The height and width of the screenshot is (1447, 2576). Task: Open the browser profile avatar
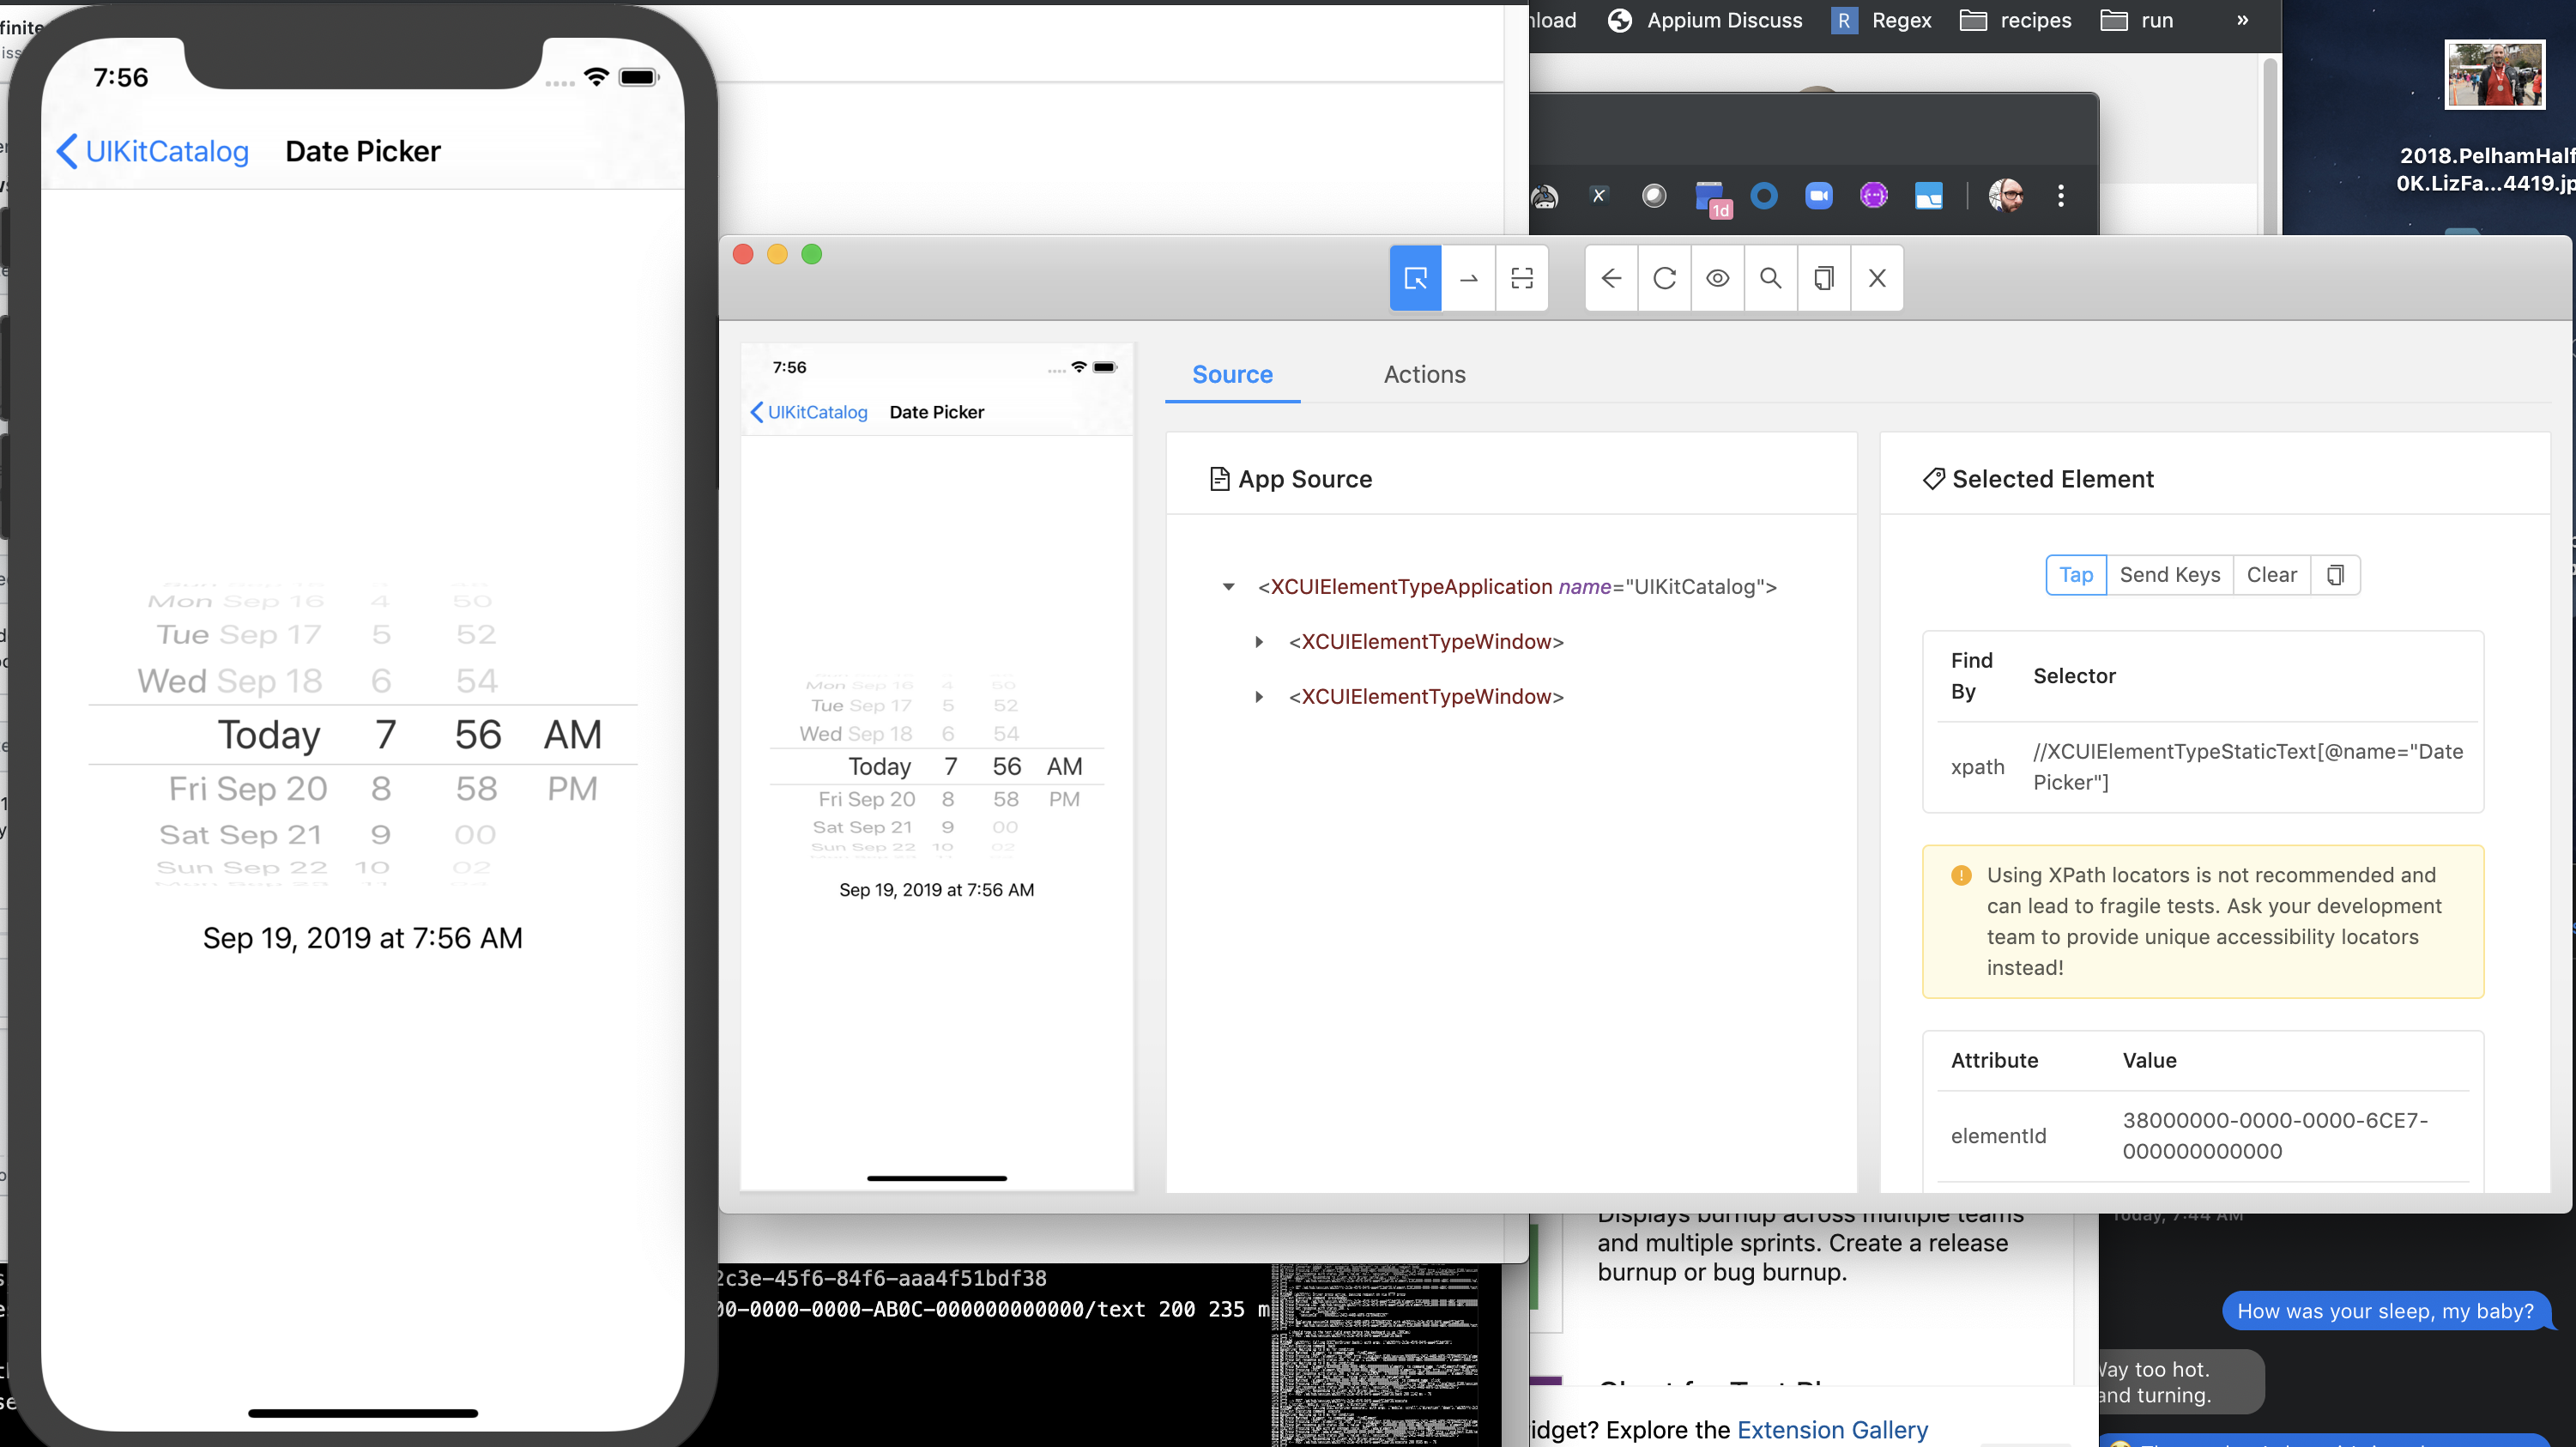coord(2006,196)
